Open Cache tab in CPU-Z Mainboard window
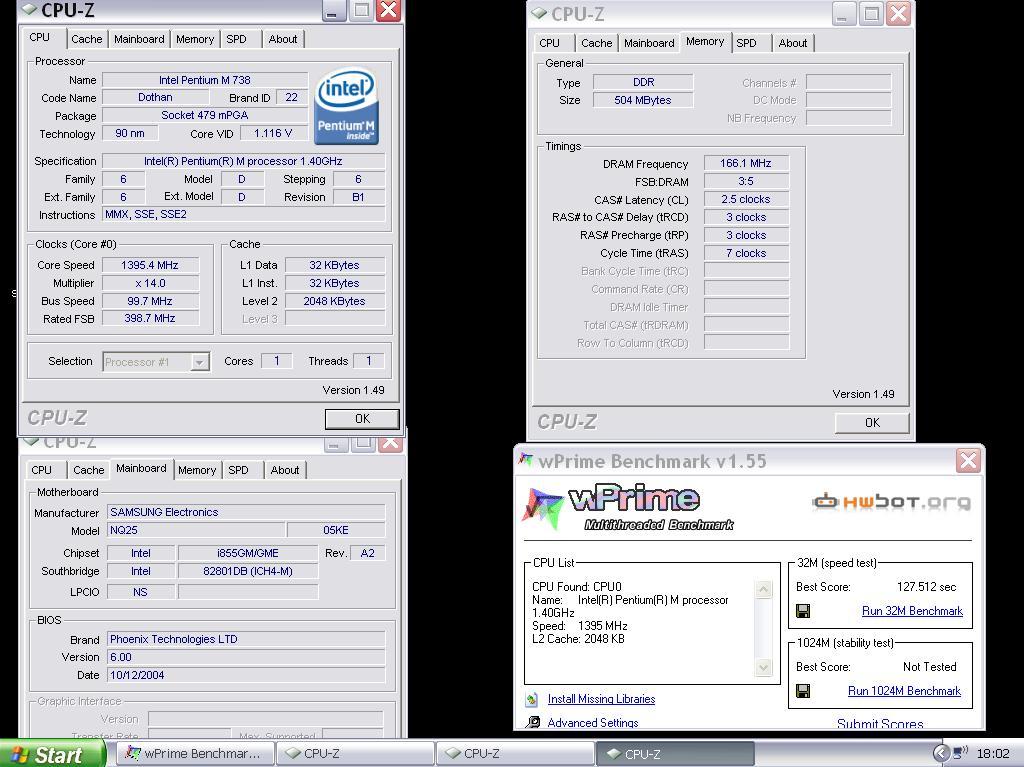 (89, 470)
